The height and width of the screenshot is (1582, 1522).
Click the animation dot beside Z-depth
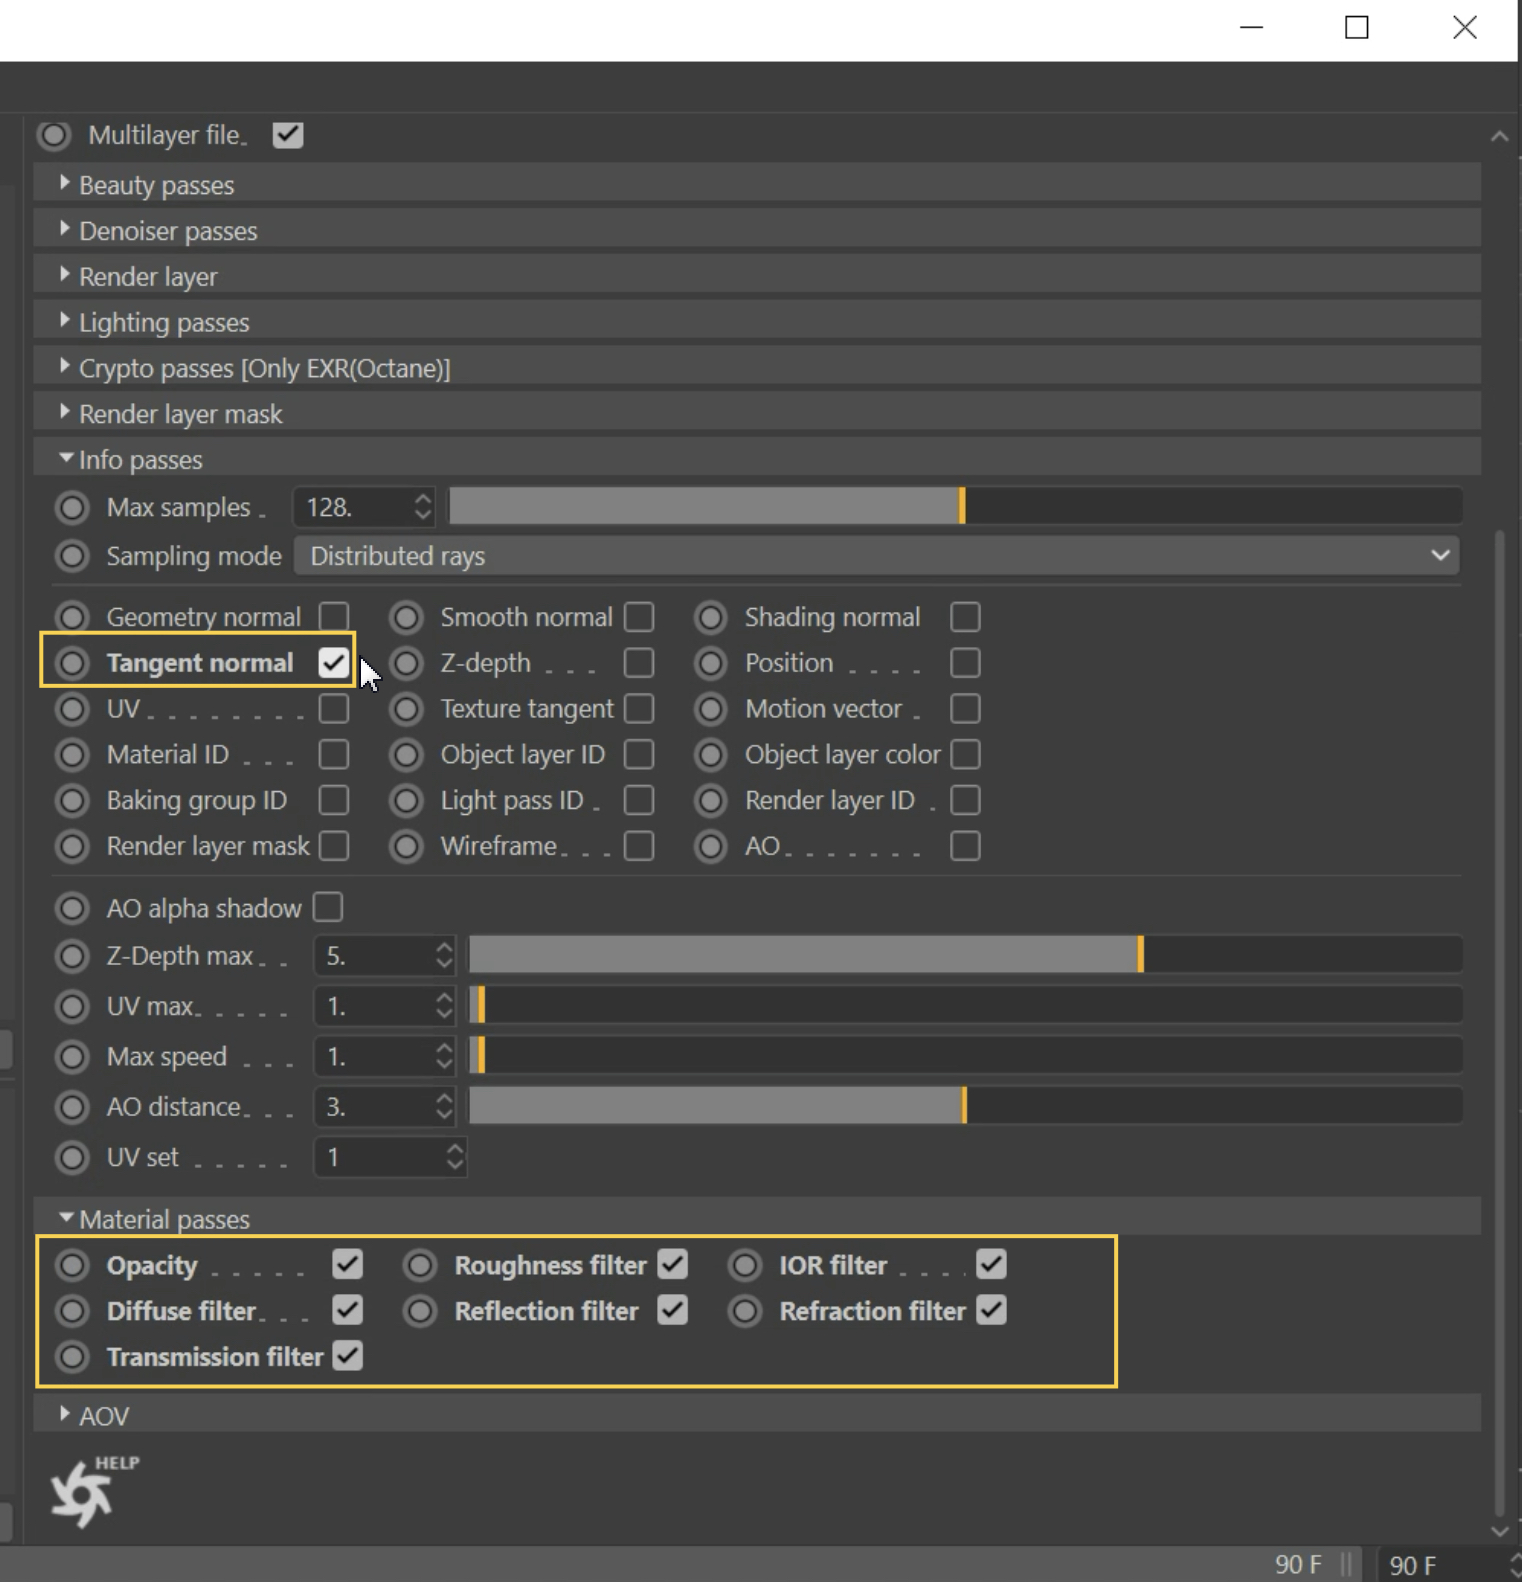click(407, 663)
